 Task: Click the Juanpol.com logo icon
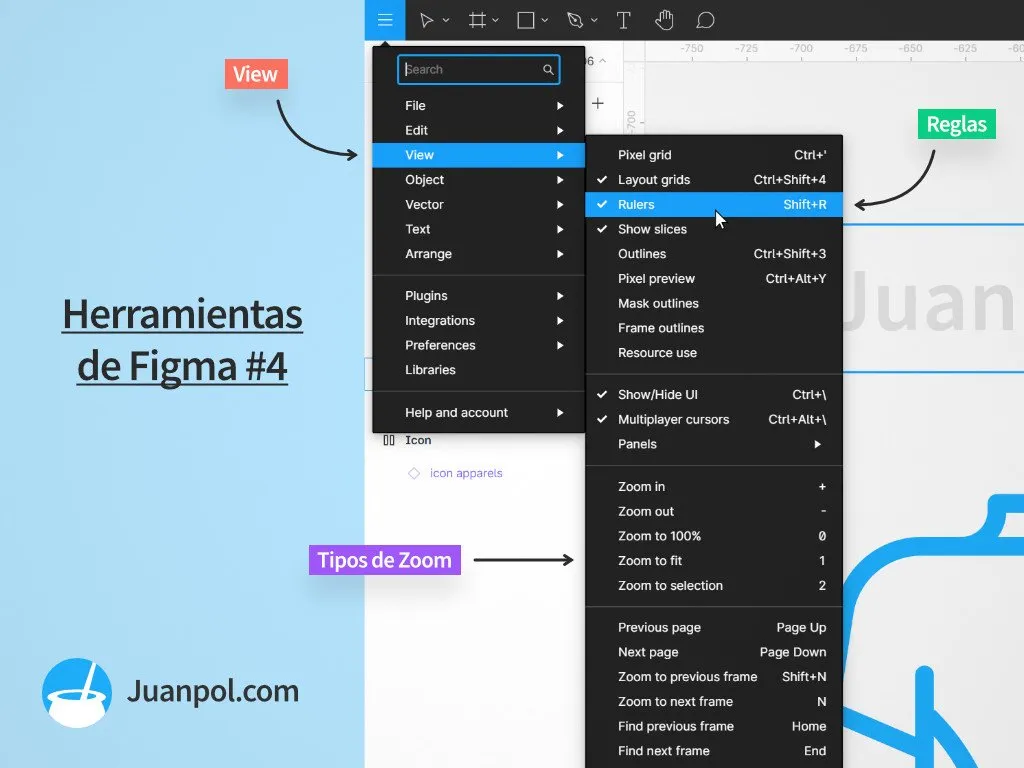tap(77, 692)
